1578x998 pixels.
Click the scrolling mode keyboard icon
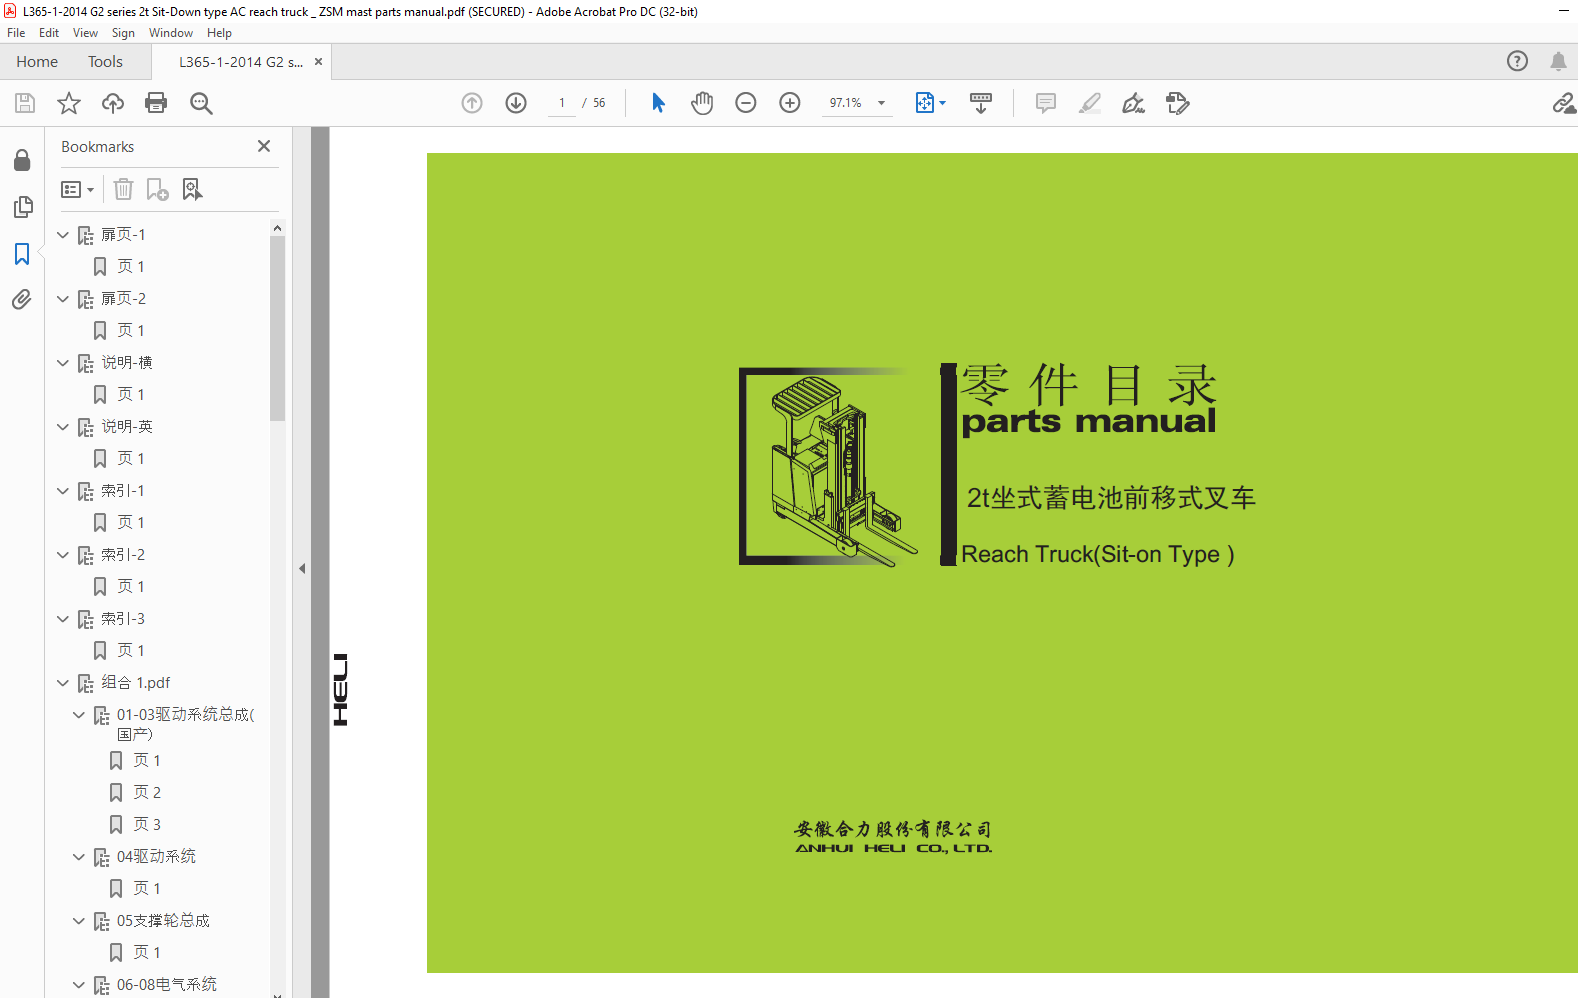point(981,103)
